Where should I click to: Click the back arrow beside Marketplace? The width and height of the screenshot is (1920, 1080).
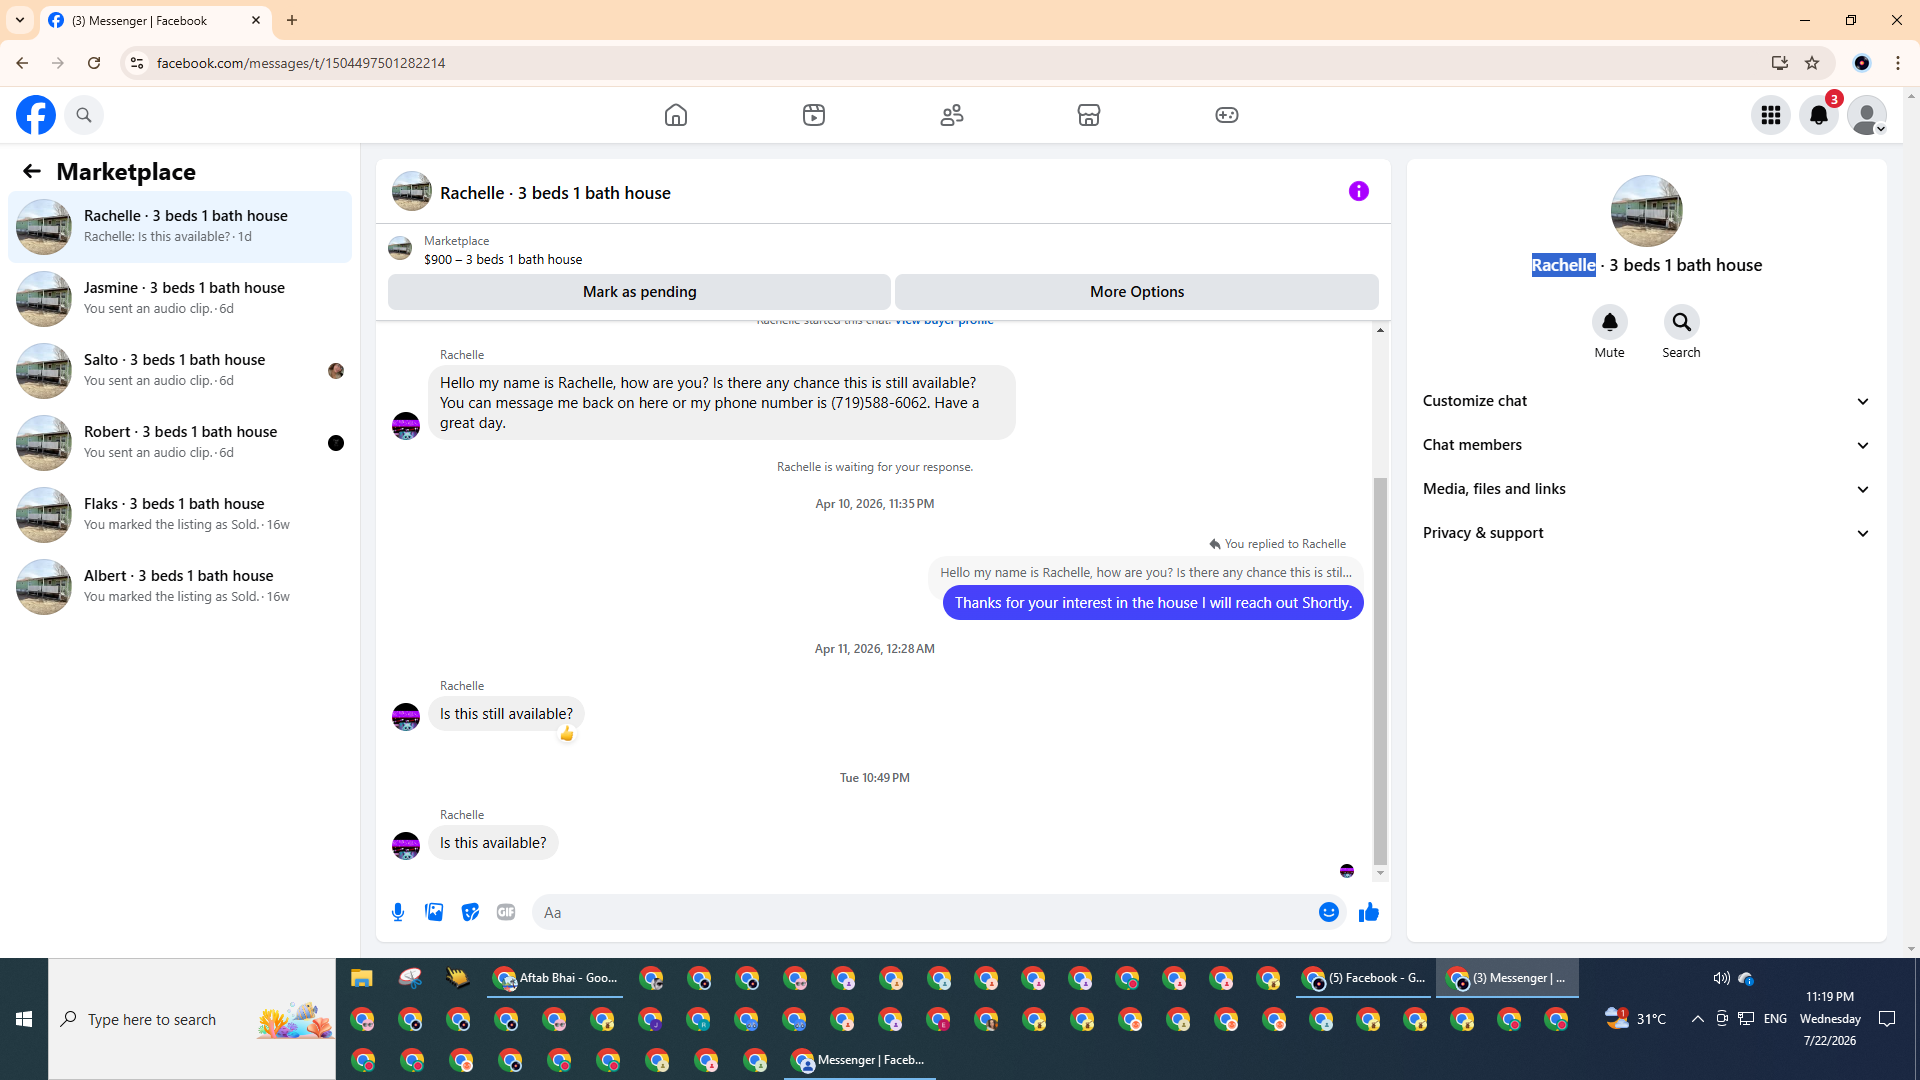click(32, 171)
